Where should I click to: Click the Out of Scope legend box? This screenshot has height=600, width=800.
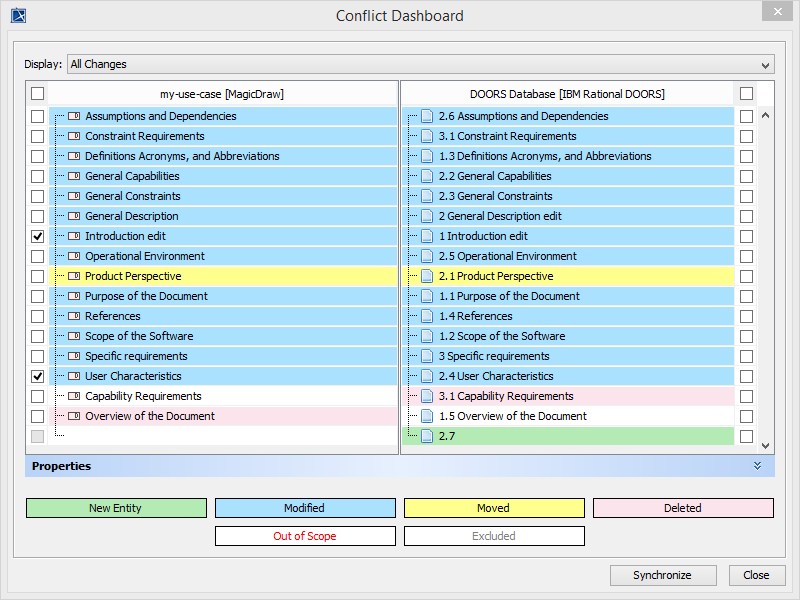click(305, 536)
